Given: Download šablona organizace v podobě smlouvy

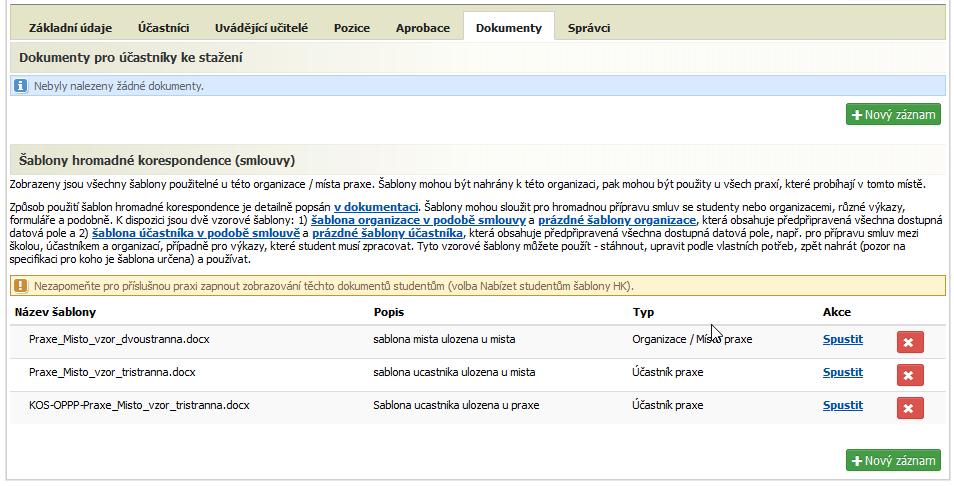Looking at the screenshot, I should point(419,220).
